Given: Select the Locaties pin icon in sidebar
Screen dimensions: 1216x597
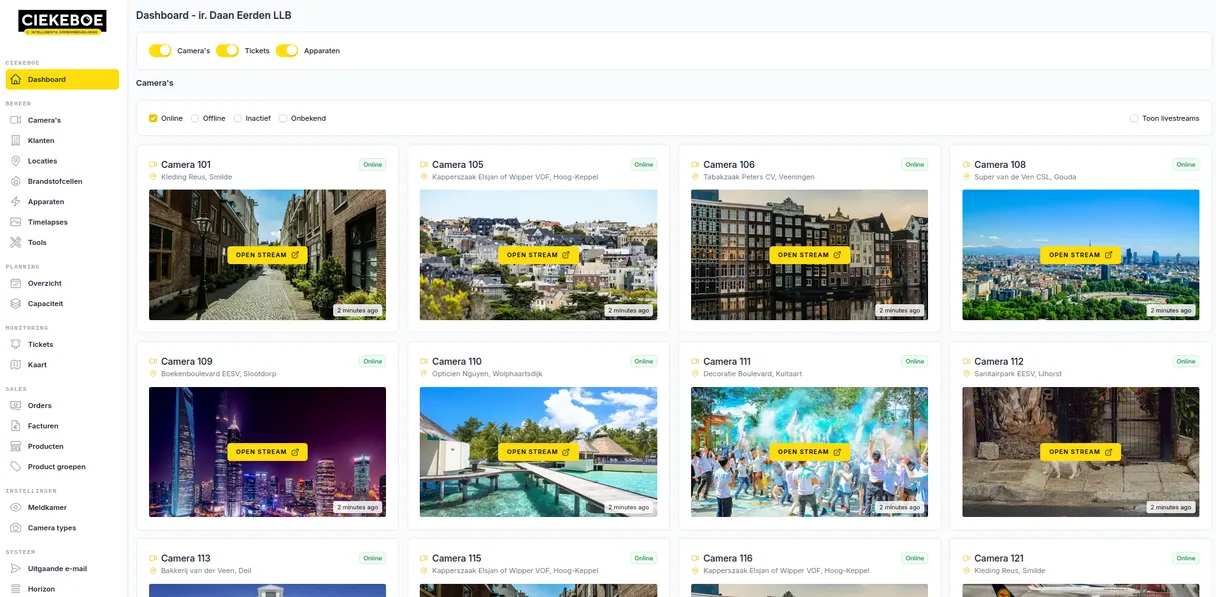Looking at the screenshot, I should click(x=16, y=161).
